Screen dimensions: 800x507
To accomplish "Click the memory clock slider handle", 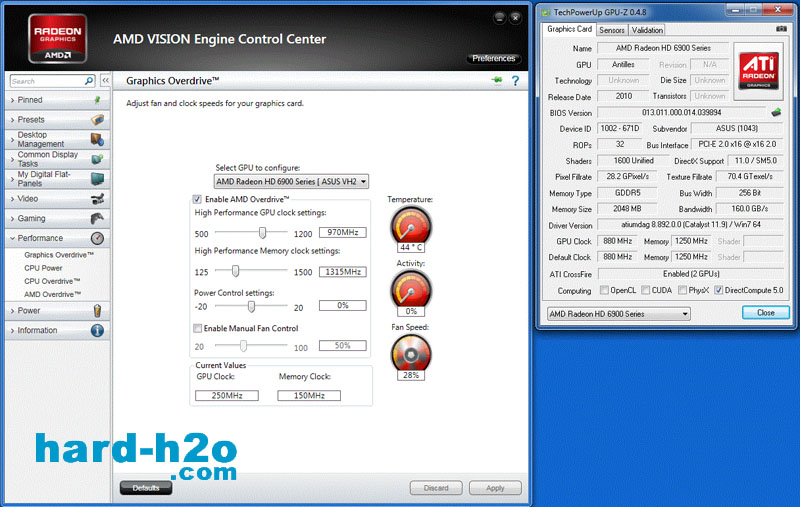I will coord(235,271).
